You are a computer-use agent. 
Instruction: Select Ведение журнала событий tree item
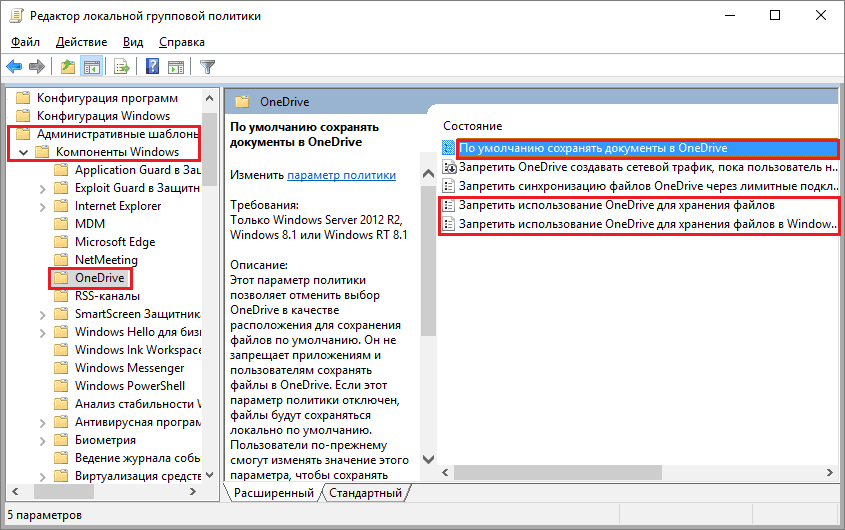tap(138, 458)
